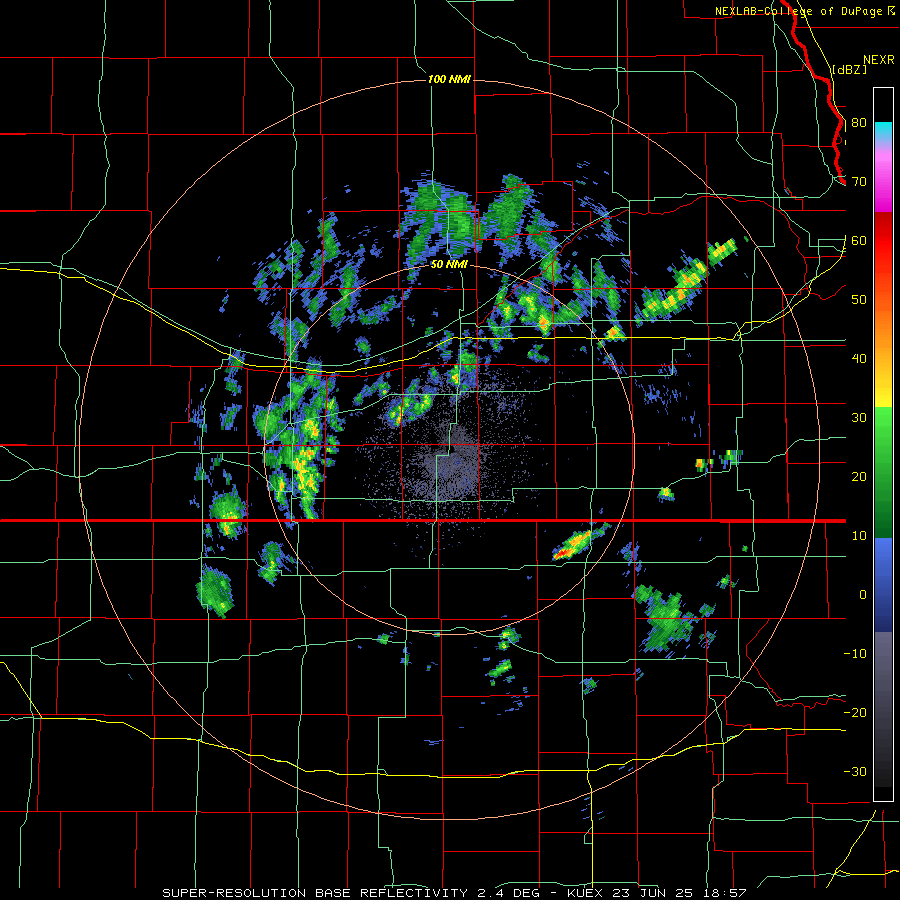Click the 0 dBZ legend value
The width and height of the screenshot is (900, 900).
863,595
